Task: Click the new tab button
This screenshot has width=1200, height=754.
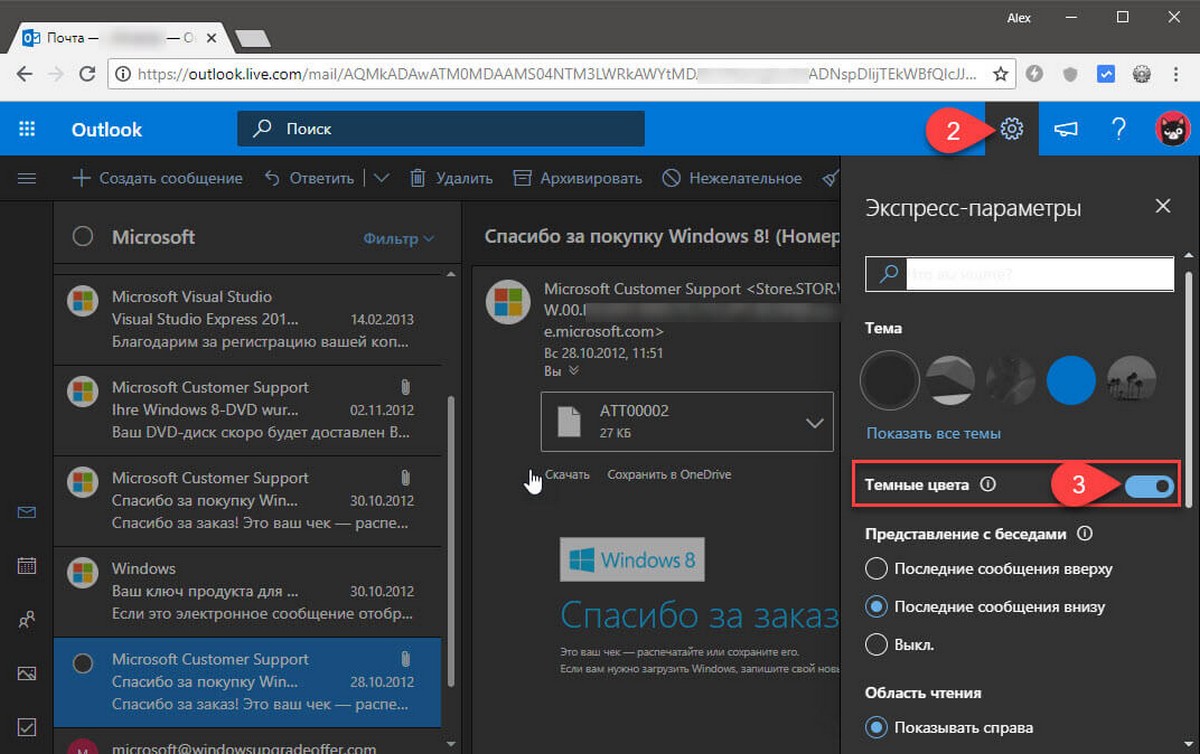Action: pos(252,39)
